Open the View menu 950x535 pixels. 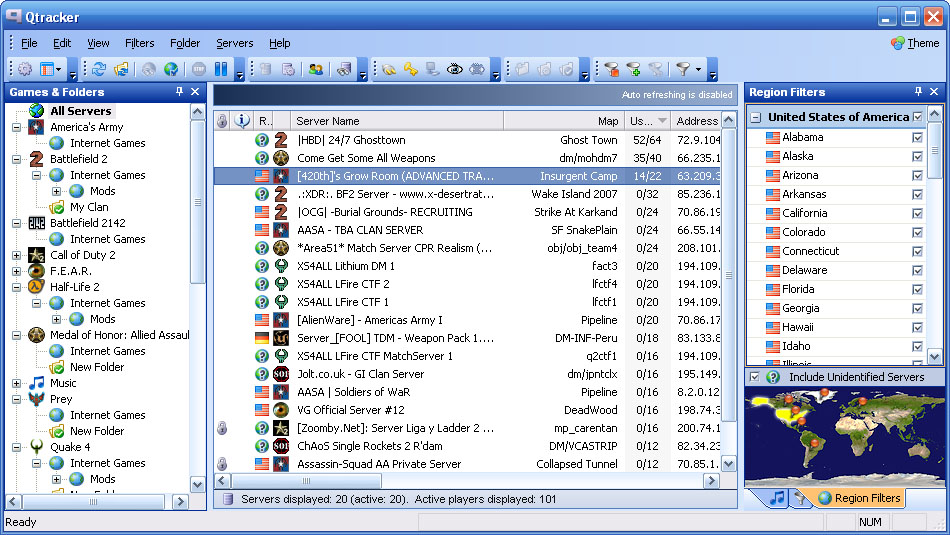coord(98,43)
